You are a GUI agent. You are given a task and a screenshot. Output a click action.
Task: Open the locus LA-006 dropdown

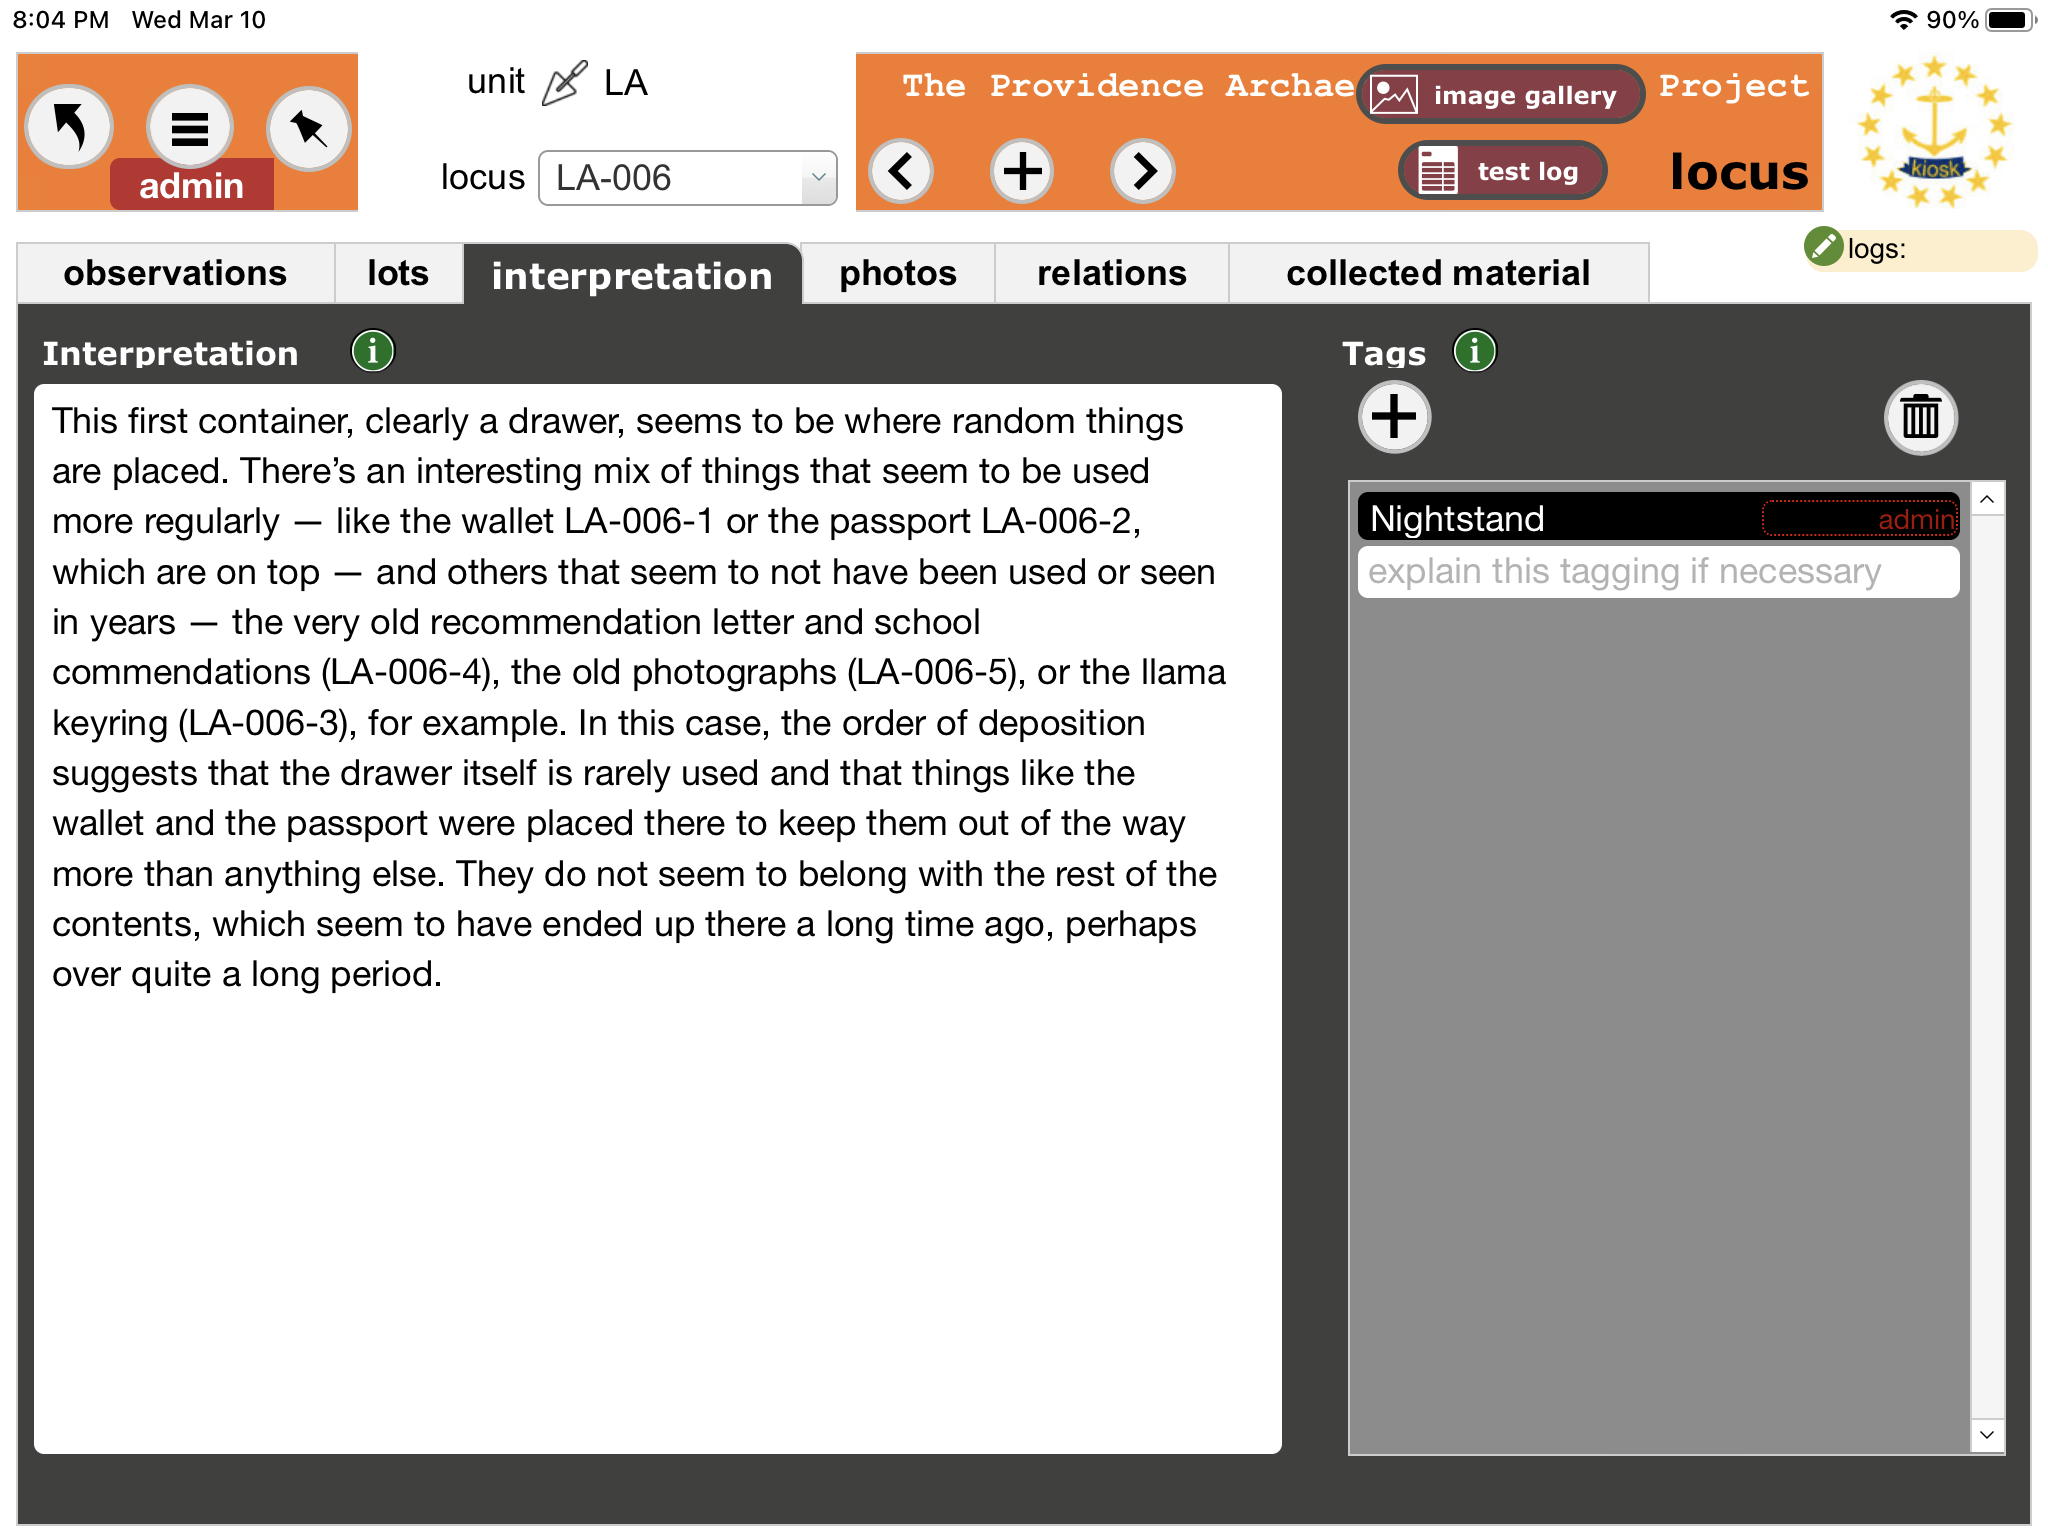(x=687, y=178)
